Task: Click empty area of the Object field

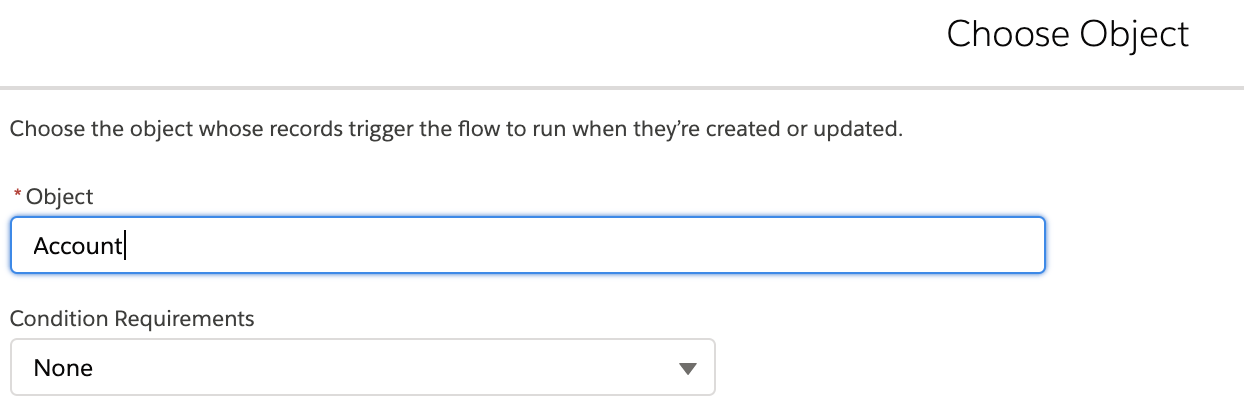Action: click(700, 245)
